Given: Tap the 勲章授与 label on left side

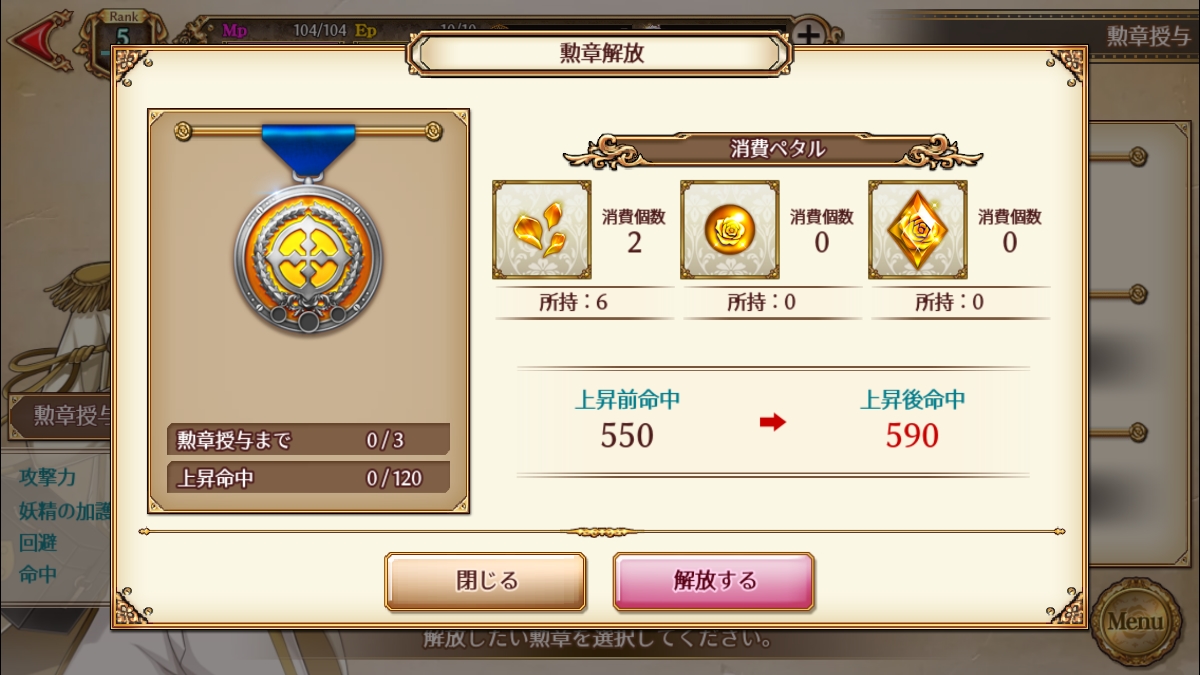Looking at the screenshot, I should (x=62, y=415).
